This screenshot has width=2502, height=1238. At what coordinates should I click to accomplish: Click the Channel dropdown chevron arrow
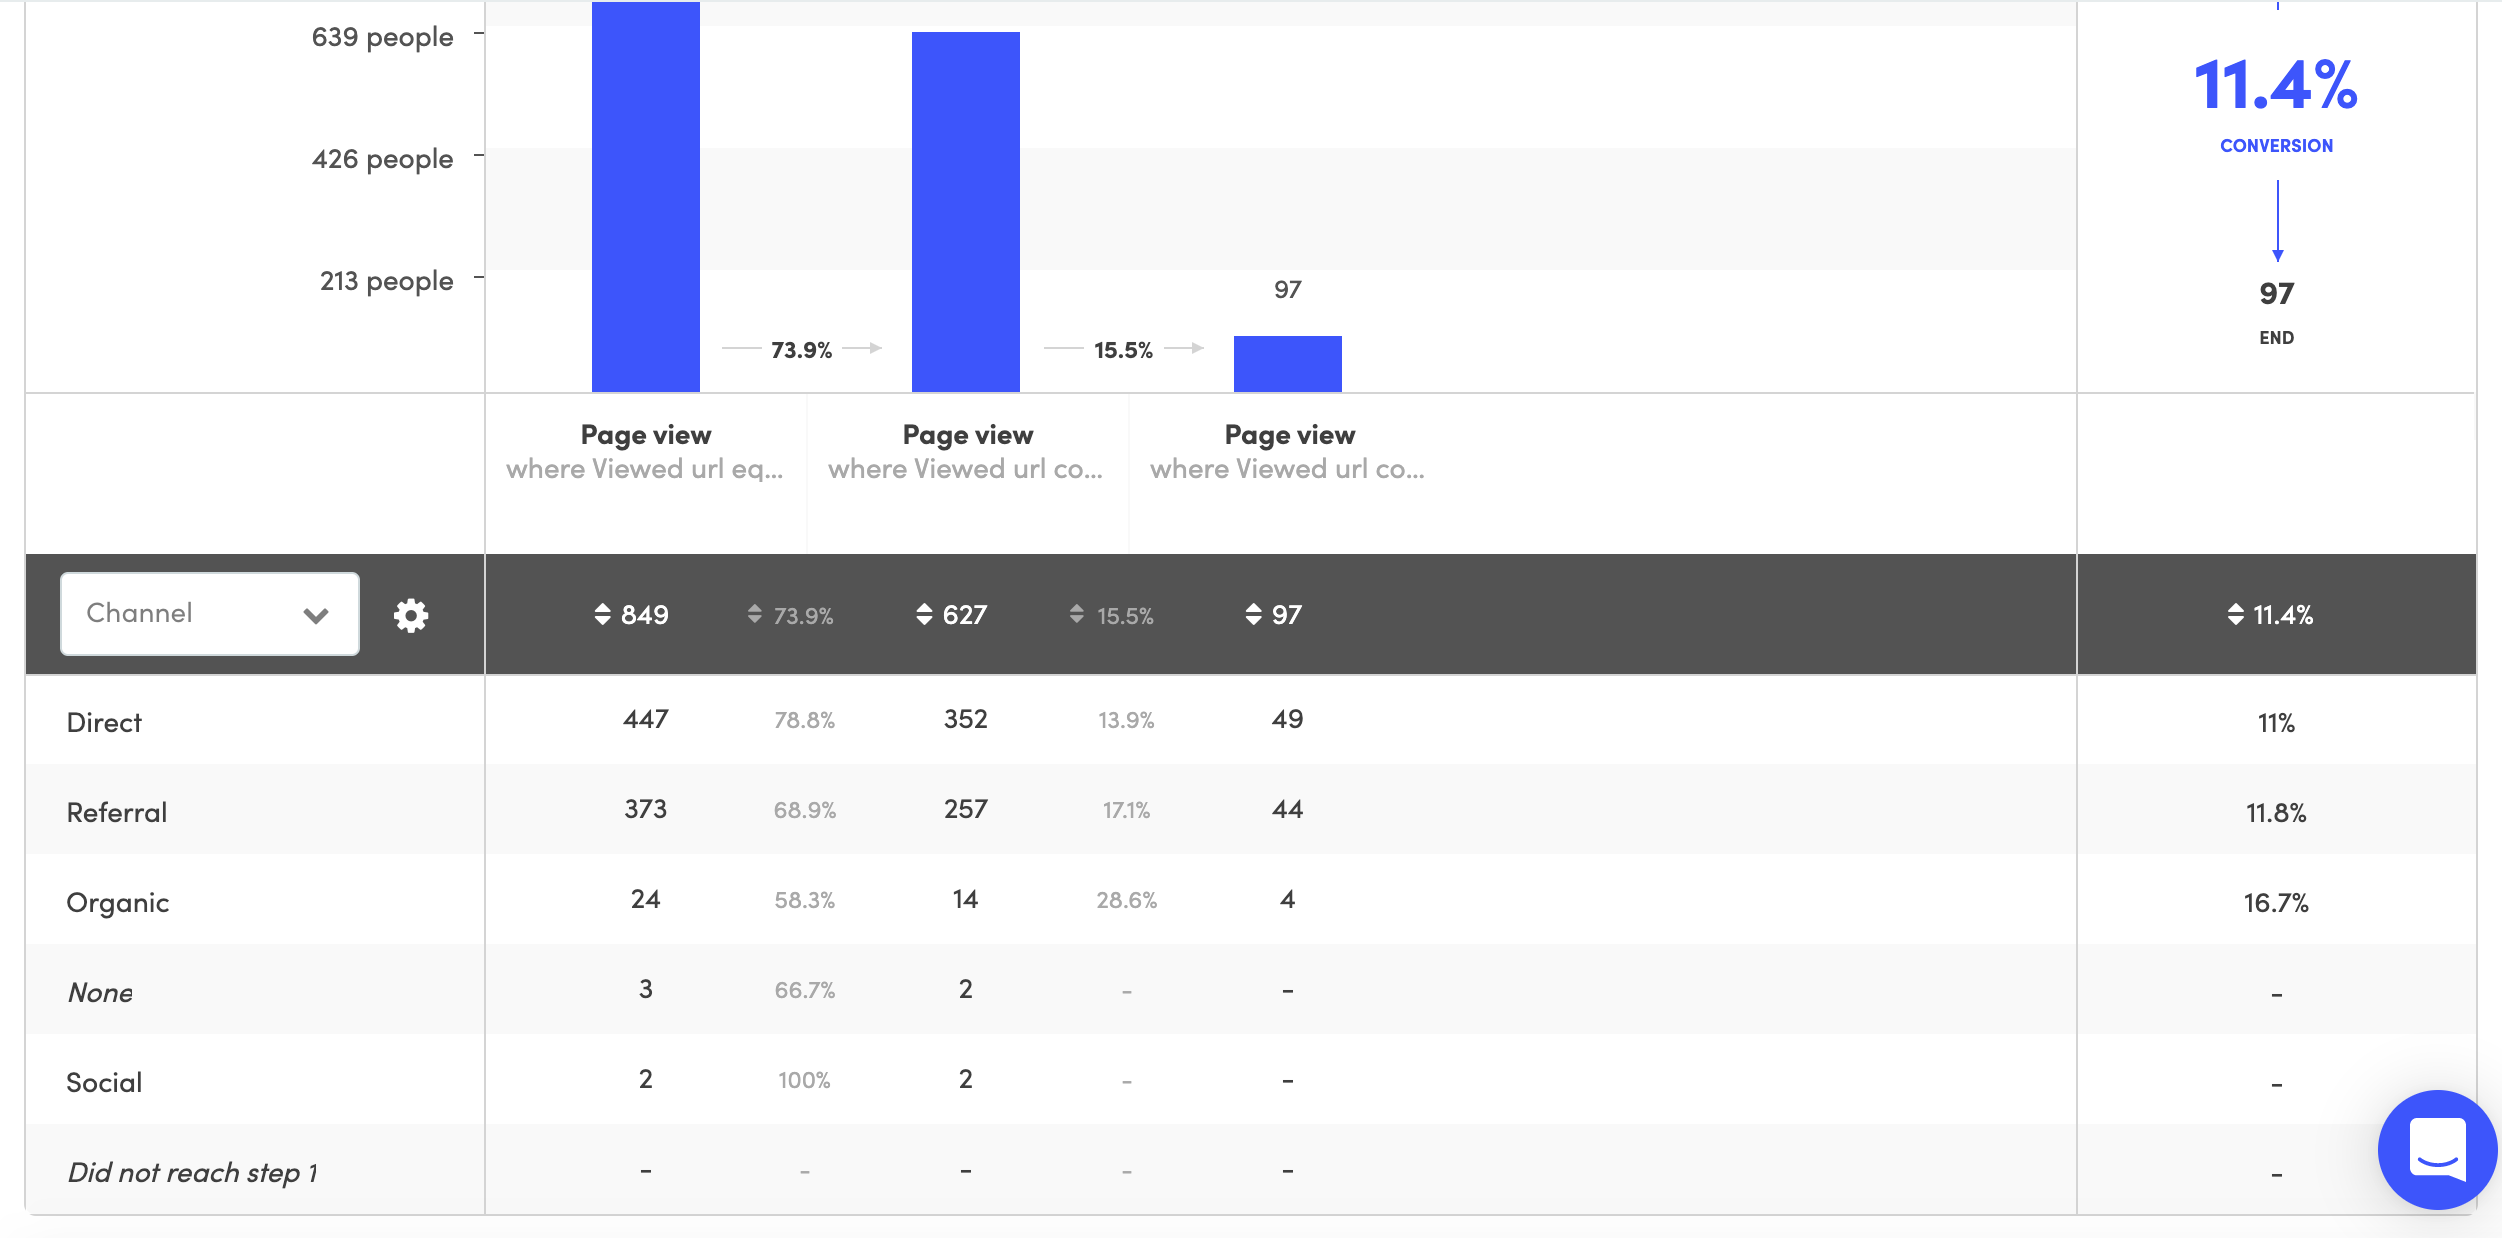[316, 615]
